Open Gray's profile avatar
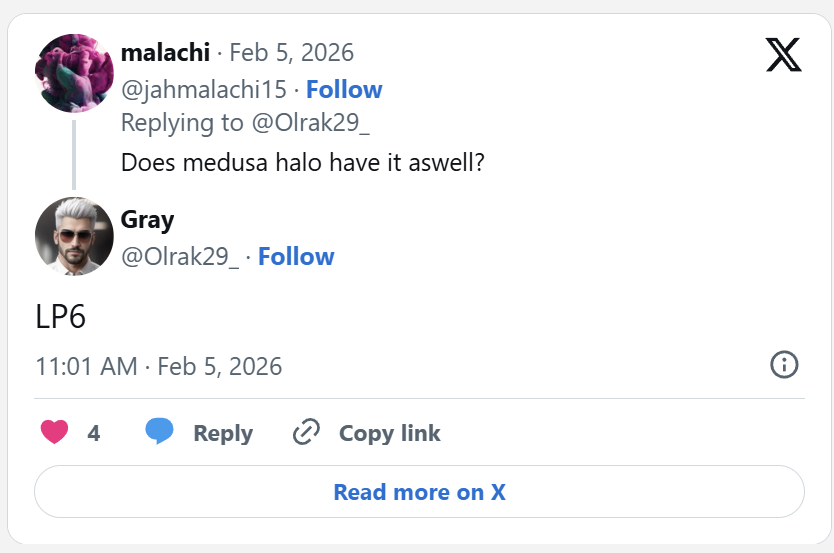 (74, 235)
